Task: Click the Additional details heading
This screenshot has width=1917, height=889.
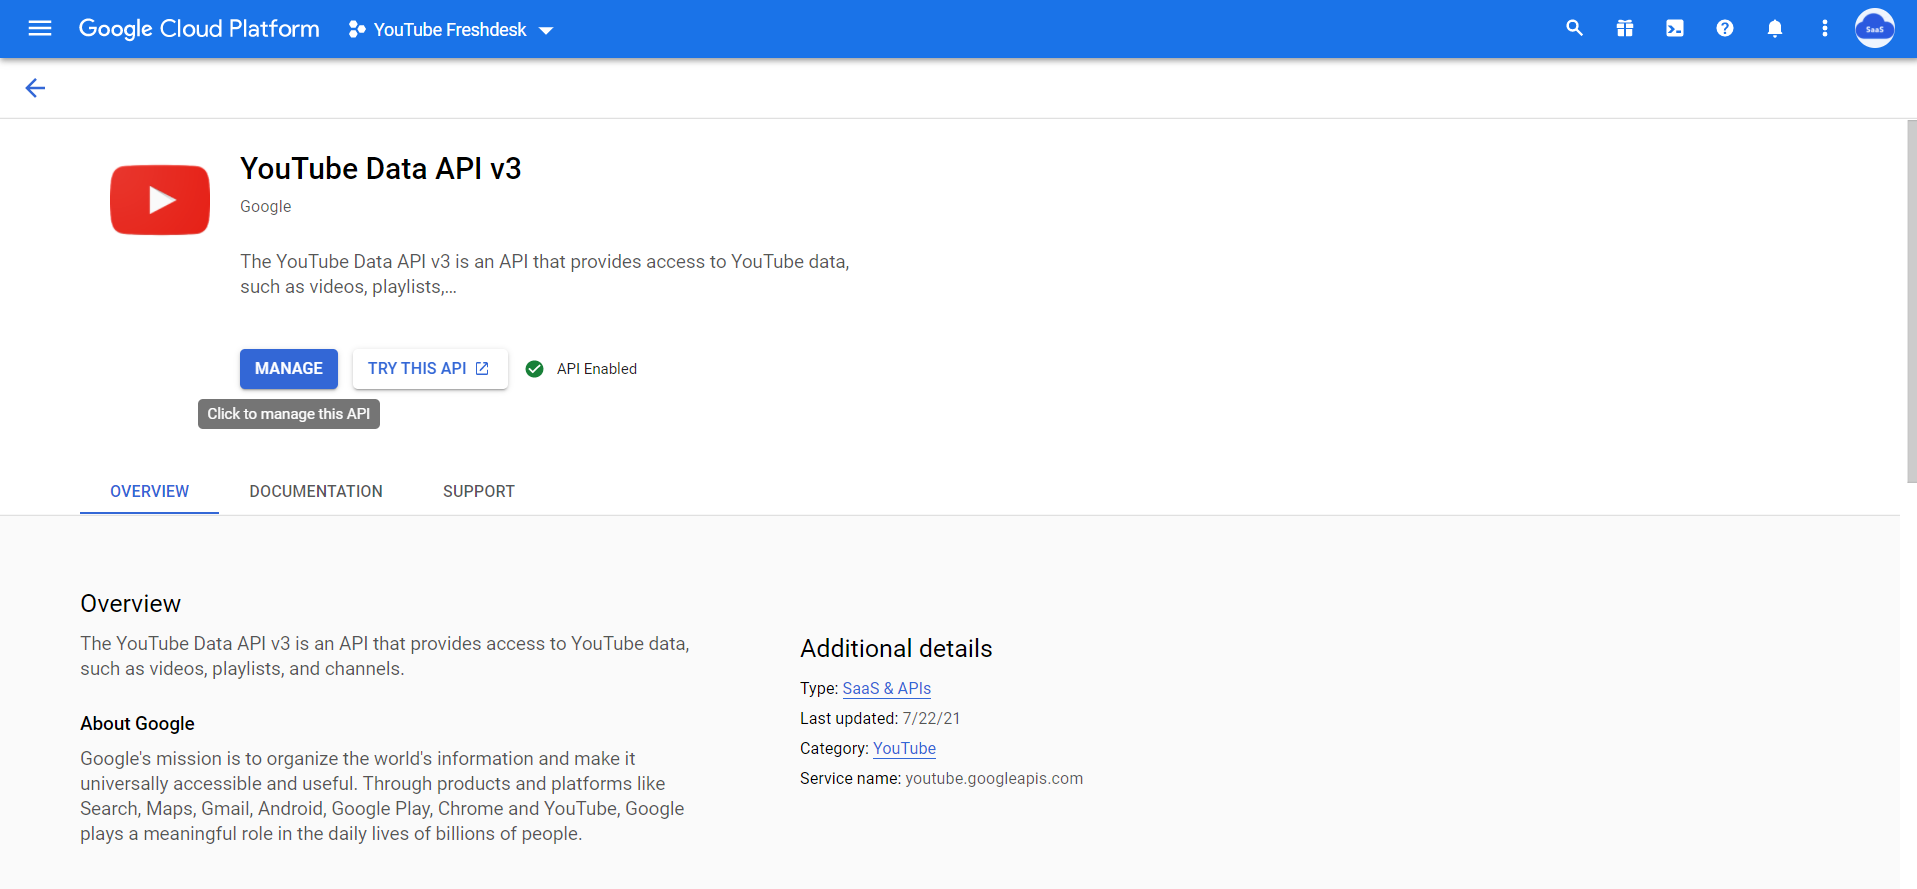Action: 896,648
